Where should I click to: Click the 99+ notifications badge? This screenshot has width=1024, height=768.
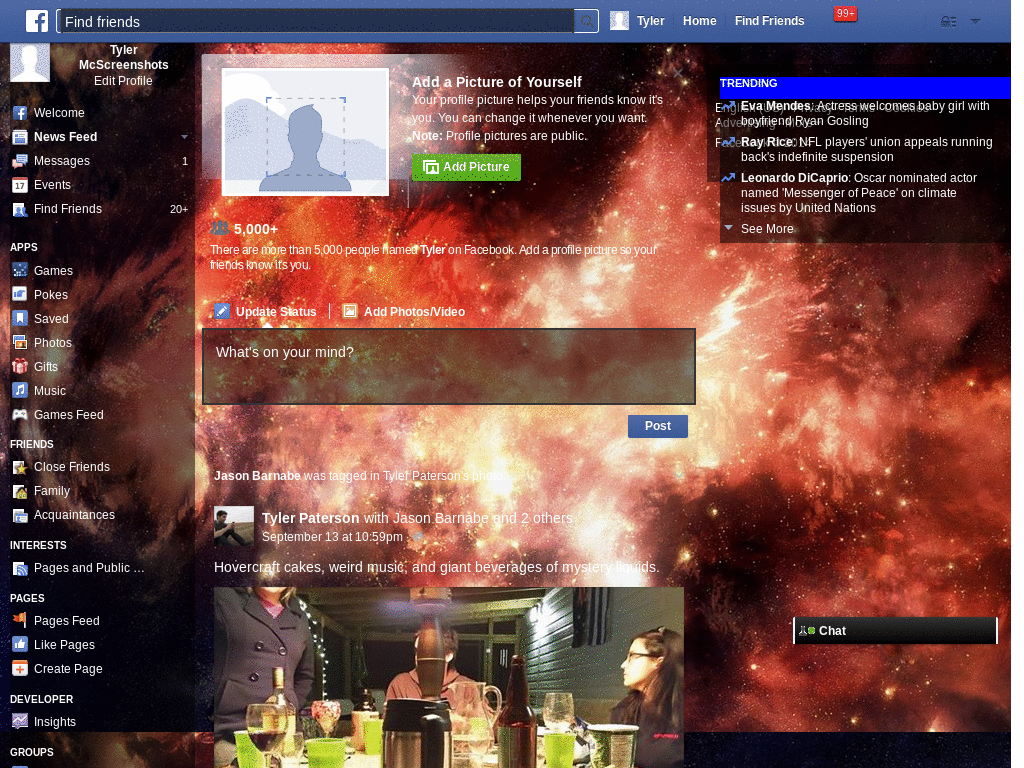pyautogui.click(x=845, y=14)
